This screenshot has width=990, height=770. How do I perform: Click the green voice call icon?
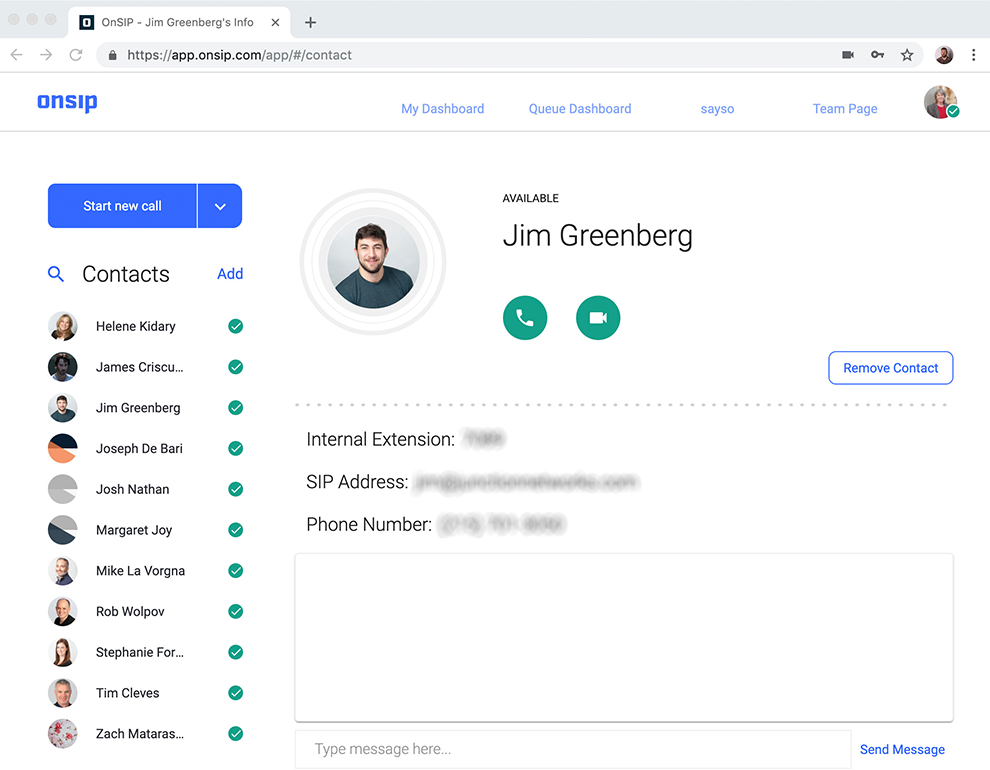(x=525, y=317)
